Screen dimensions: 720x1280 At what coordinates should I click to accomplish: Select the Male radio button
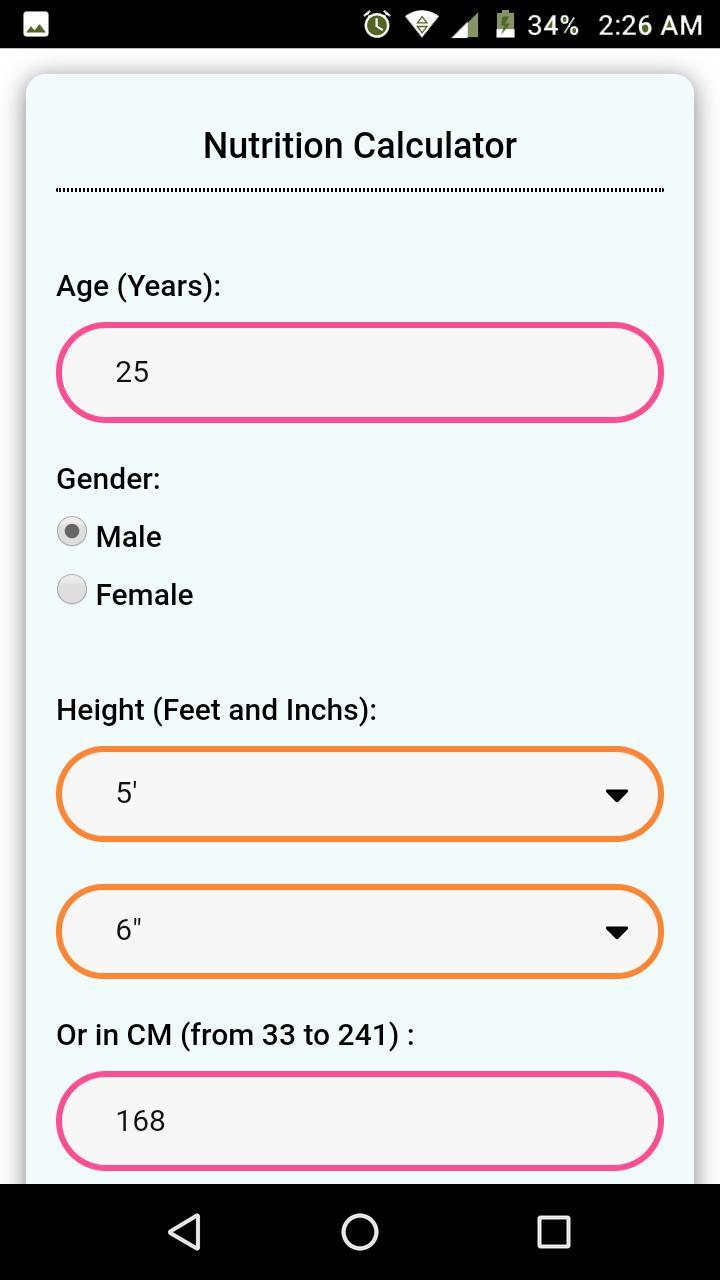click(x=71, y=532)
